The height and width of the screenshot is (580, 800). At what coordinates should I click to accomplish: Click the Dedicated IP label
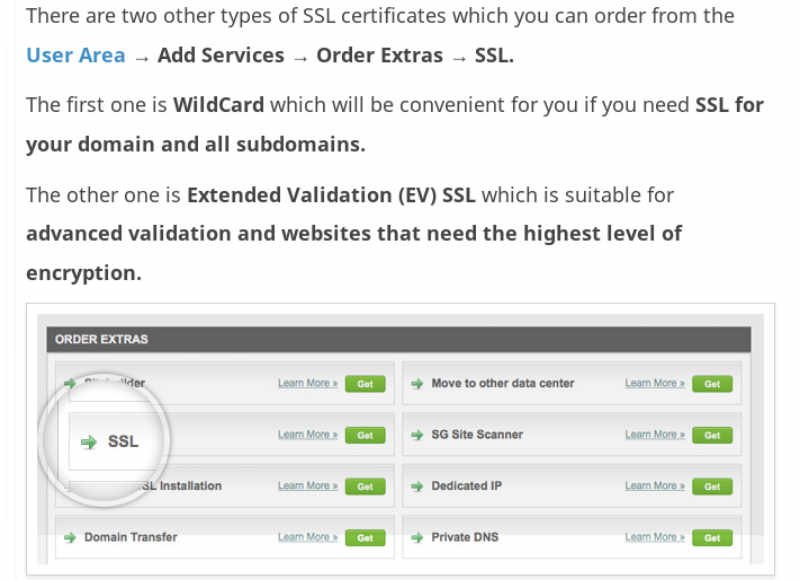(x=466, y=486)
